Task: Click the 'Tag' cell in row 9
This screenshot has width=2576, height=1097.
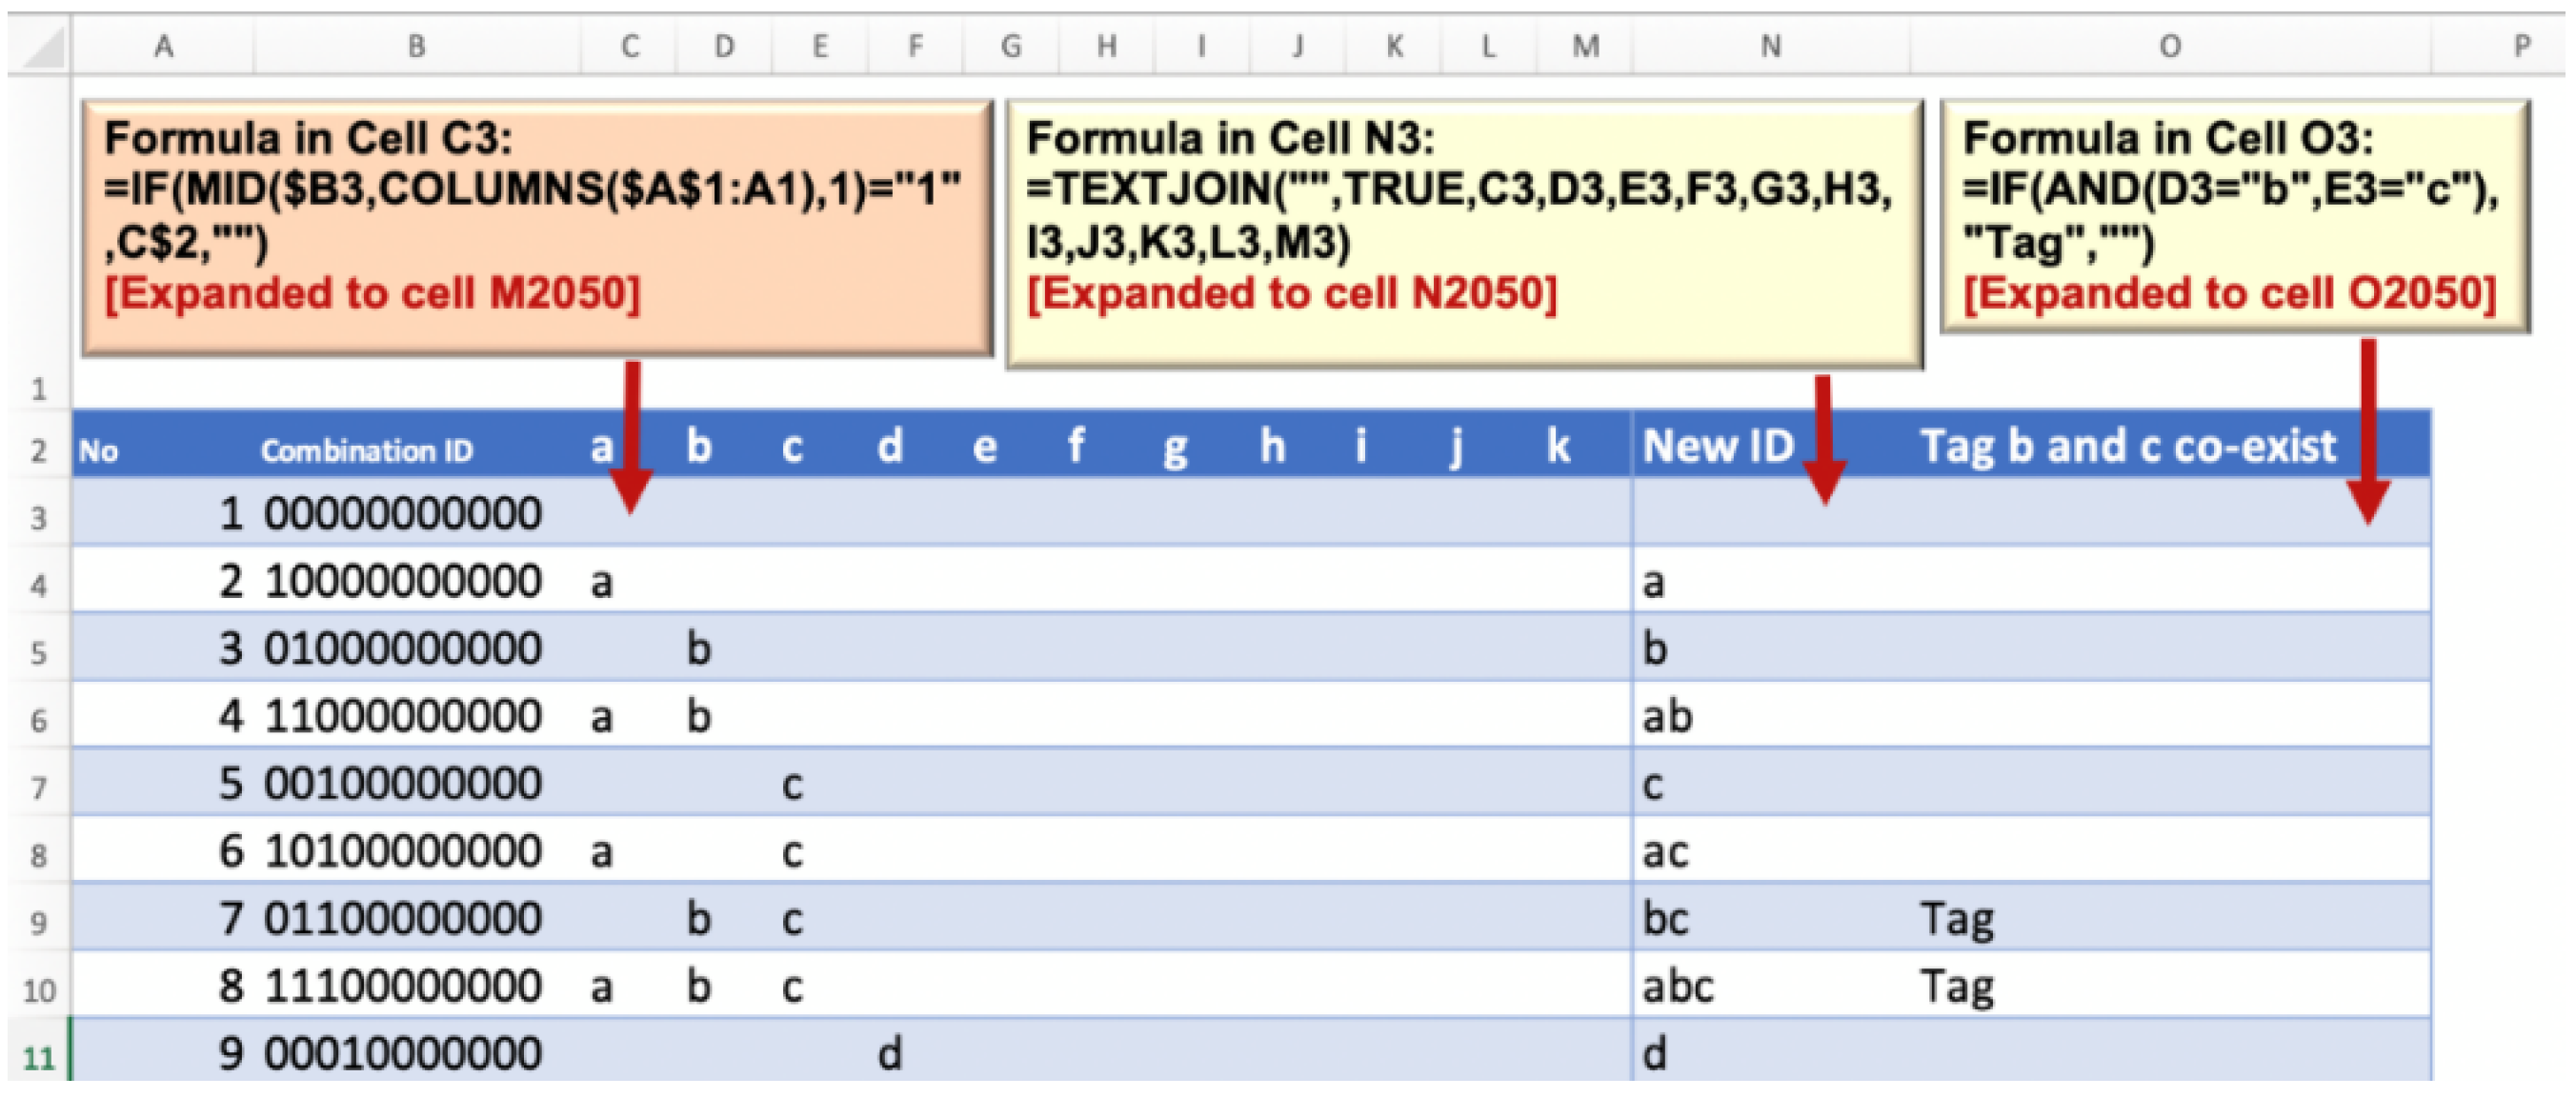Action: (1956, 918)
